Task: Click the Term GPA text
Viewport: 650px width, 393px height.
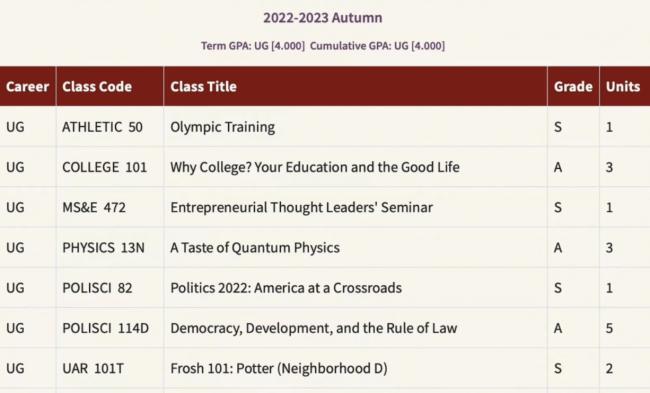Action: coord(253,46)
